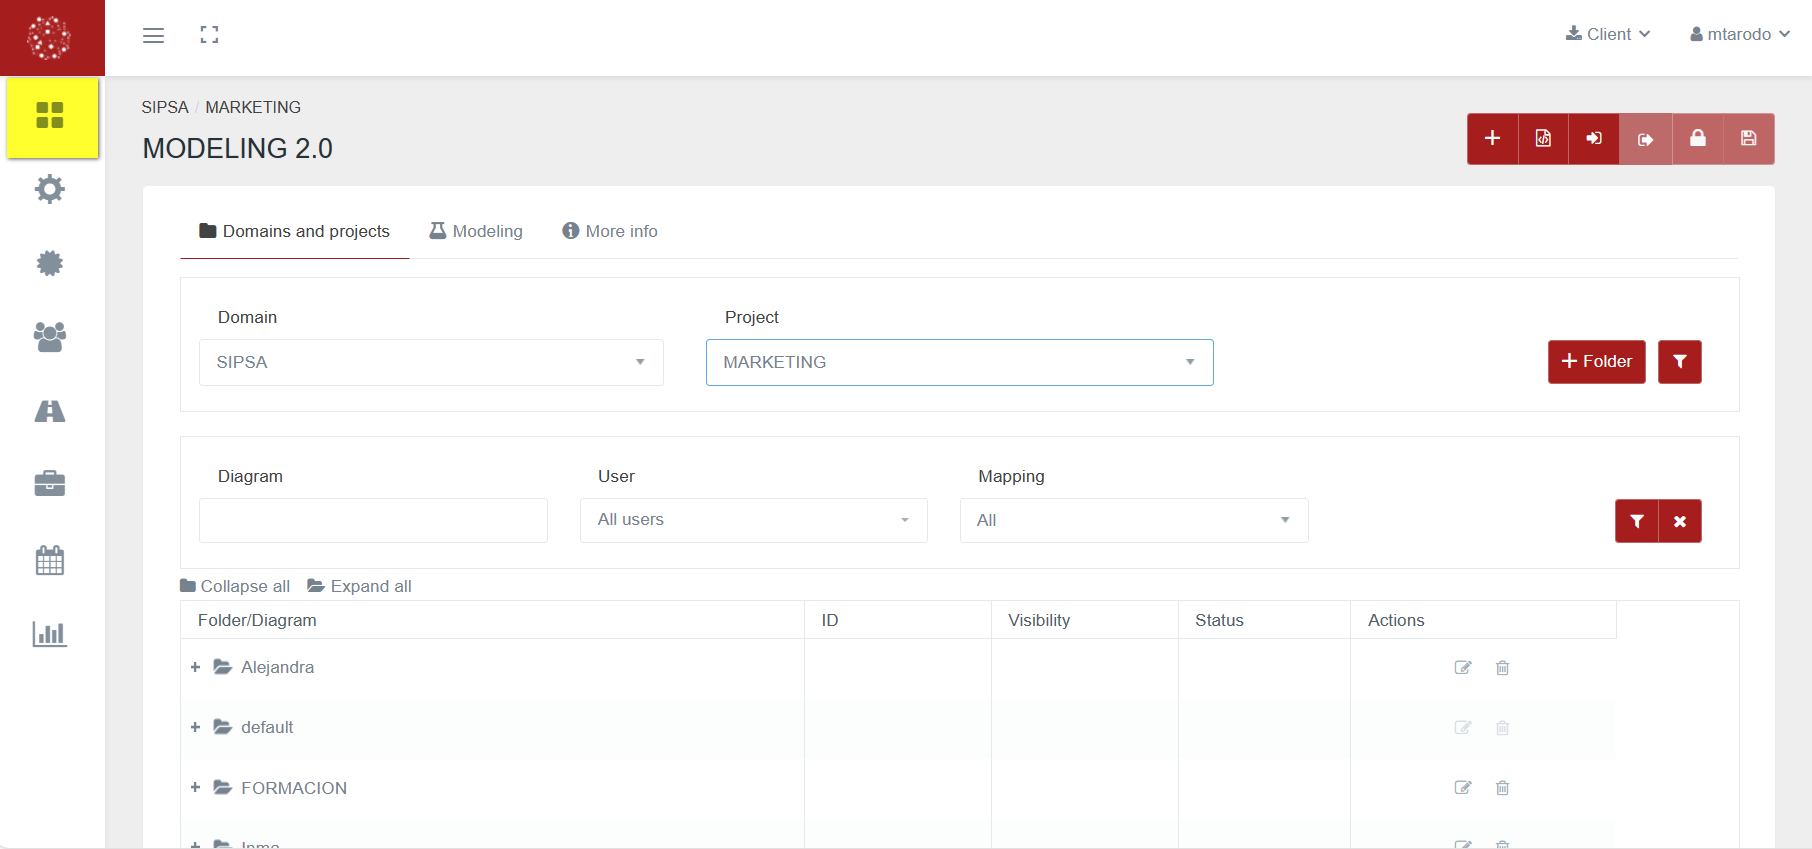
Task: Click the briefcase icon in sidebar
Action: [50, 485]
